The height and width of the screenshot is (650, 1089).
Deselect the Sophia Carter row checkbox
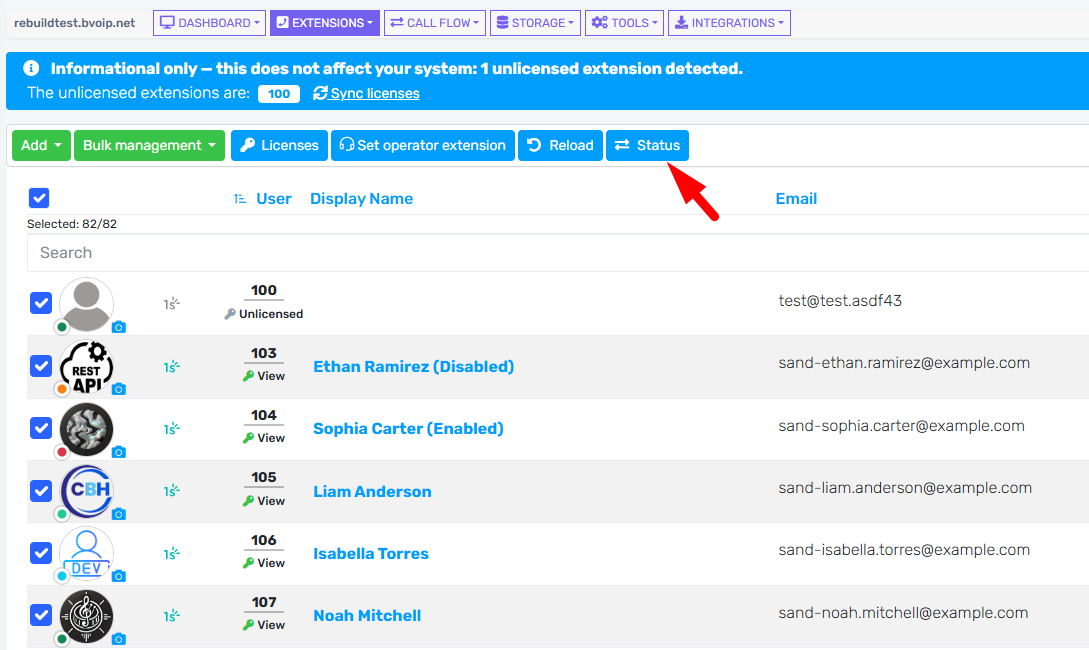40,428
